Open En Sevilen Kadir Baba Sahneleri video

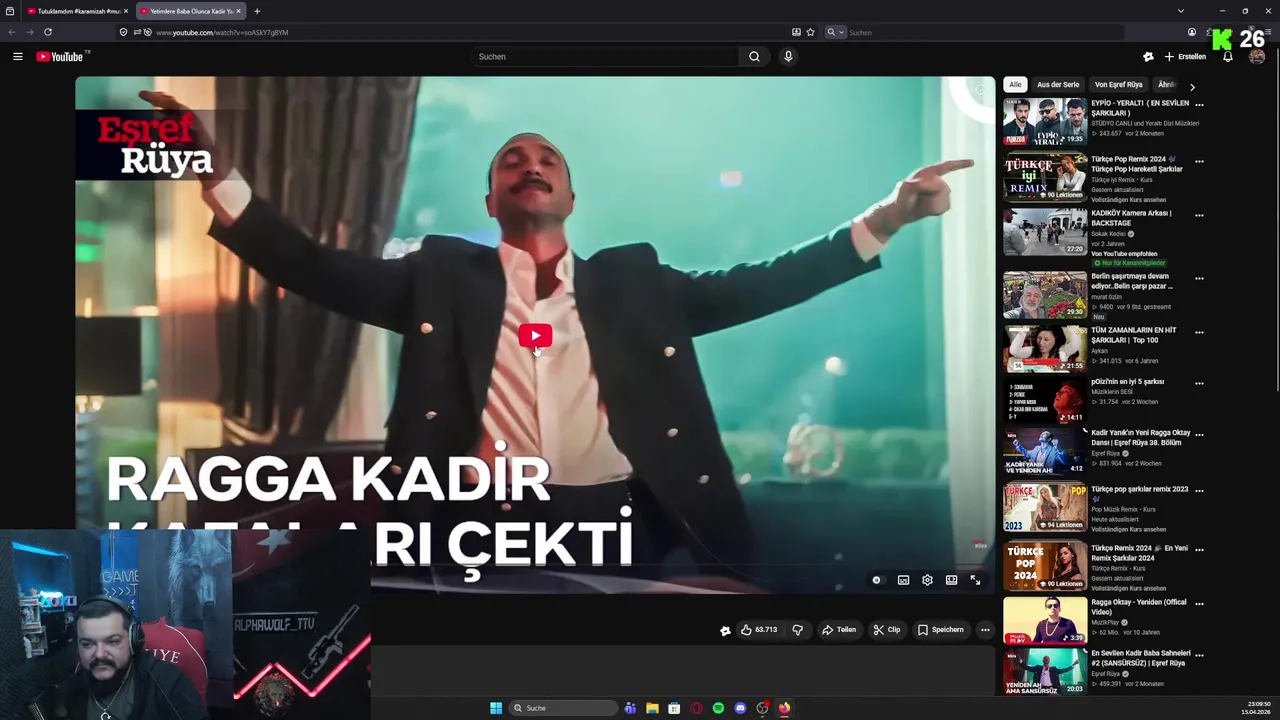(1045, 671)
